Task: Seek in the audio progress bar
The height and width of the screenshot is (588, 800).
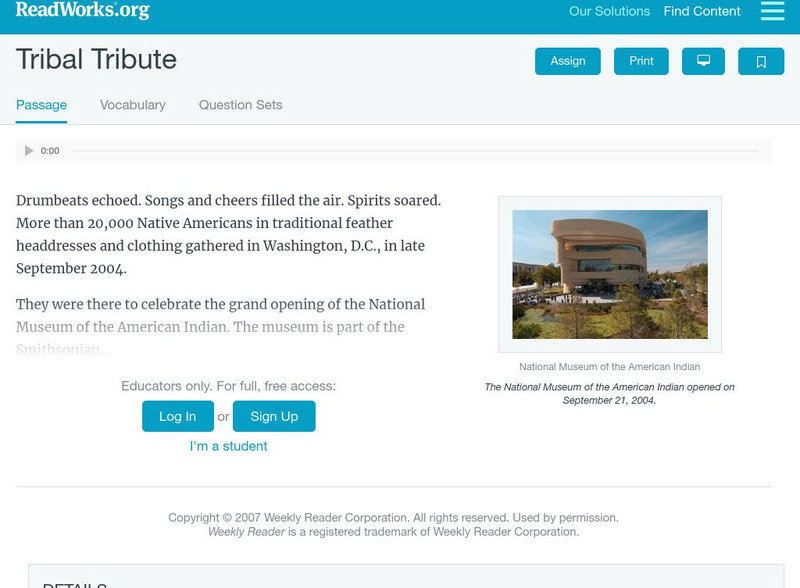Action: coord(415,151)
